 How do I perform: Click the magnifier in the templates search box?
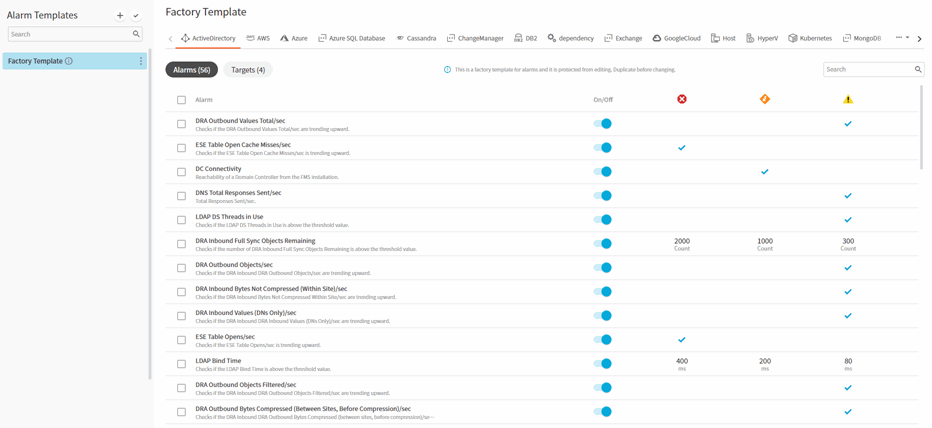[137, 34]
